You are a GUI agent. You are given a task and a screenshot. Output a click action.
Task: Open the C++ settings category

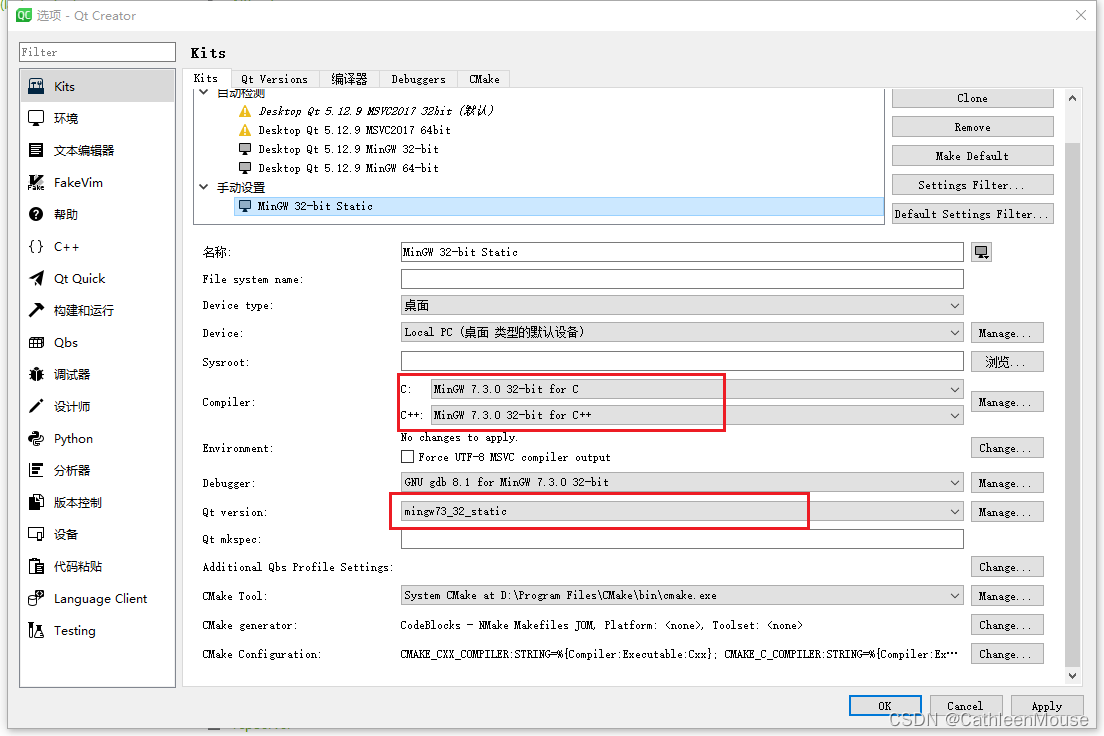97,247
